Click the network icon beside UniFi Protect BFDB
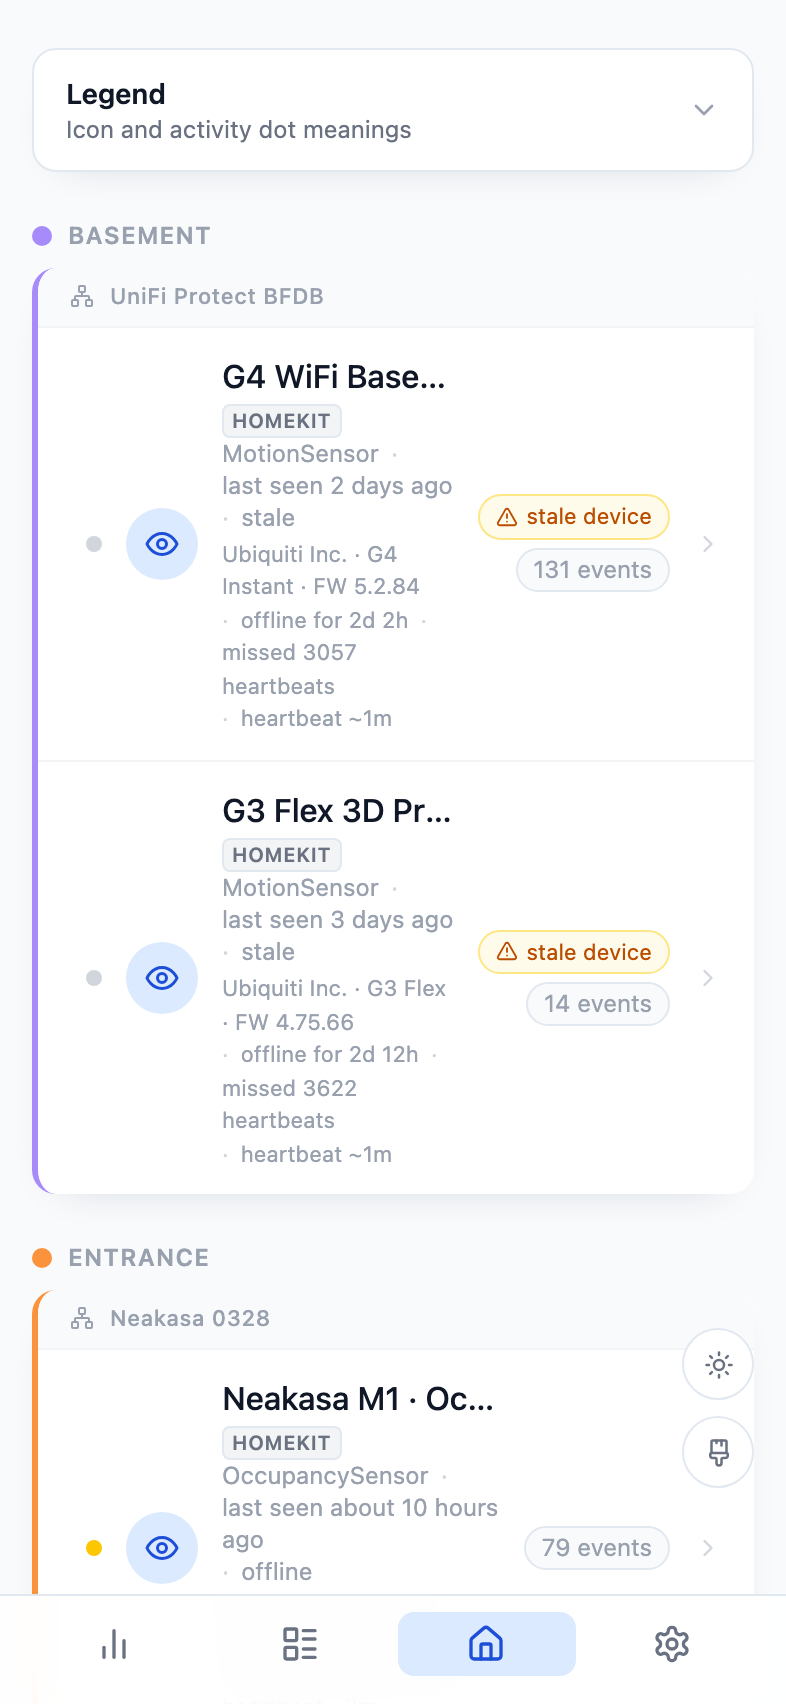The image size is (786, 1704). pos(81,296)
